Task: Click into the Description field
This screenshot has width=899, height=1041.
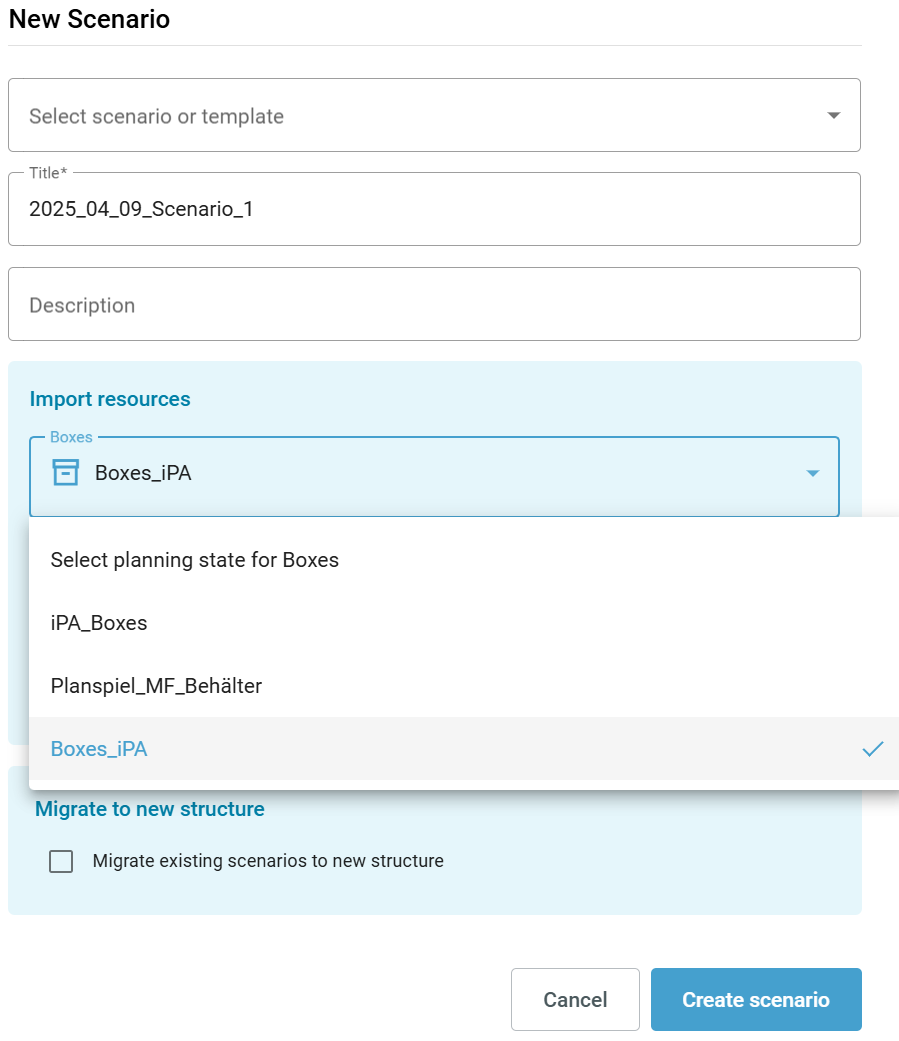Action: (x=434, y=304)
